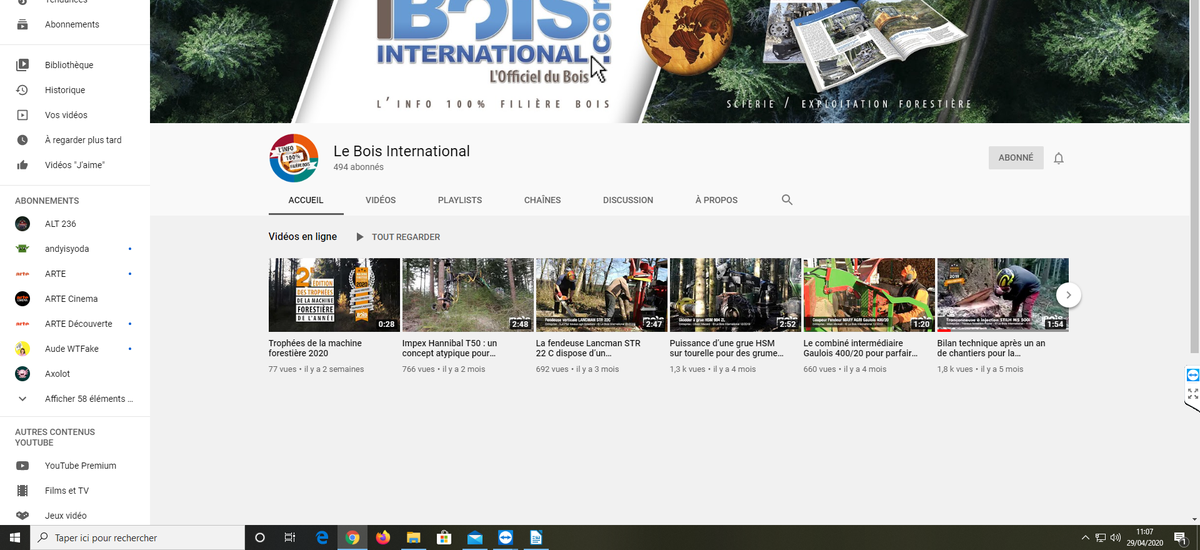The height and width of the screenshot is (550, 1200).
Task: Open the Impex Hannibal T50 video thumbnail
Action: click(x=468, y=295)
